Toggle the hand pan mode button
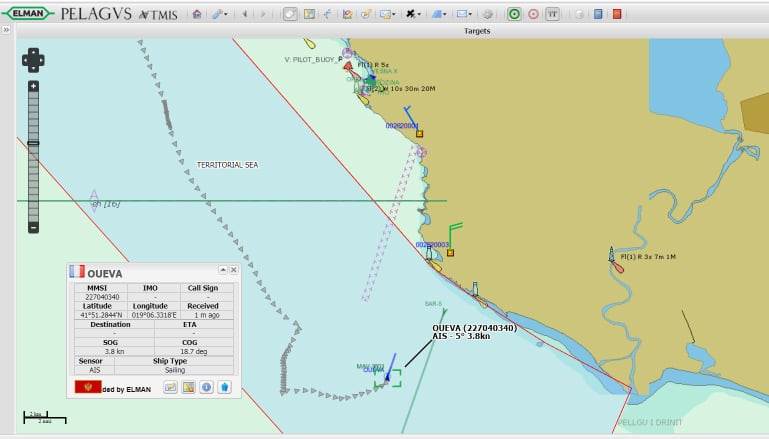The width and height of the screenshot is (769, 439). click(289, 14)
